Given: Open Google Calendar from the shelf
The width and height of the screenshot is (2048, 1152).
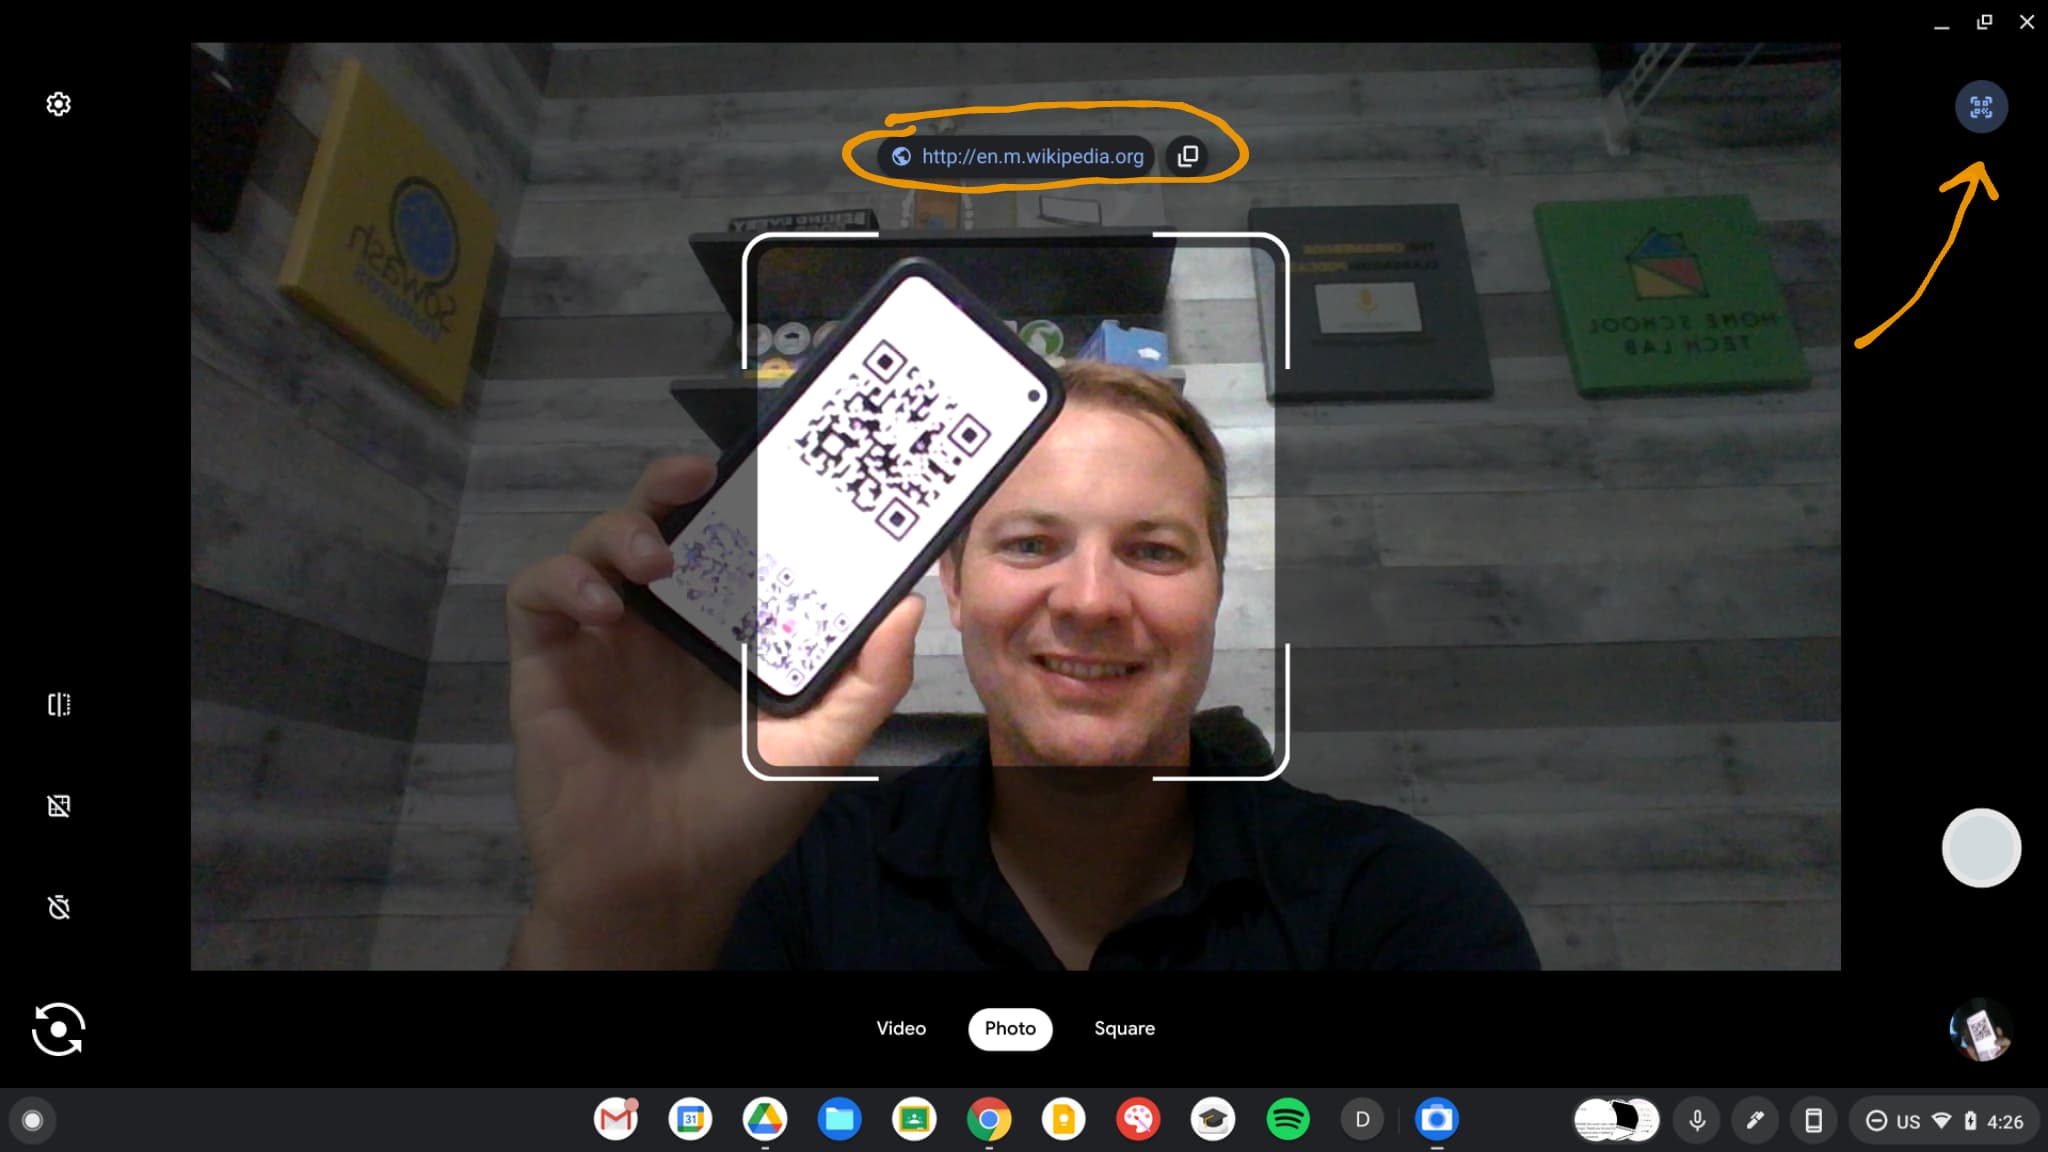Looking at the screenshot, I should [690, 1119].
